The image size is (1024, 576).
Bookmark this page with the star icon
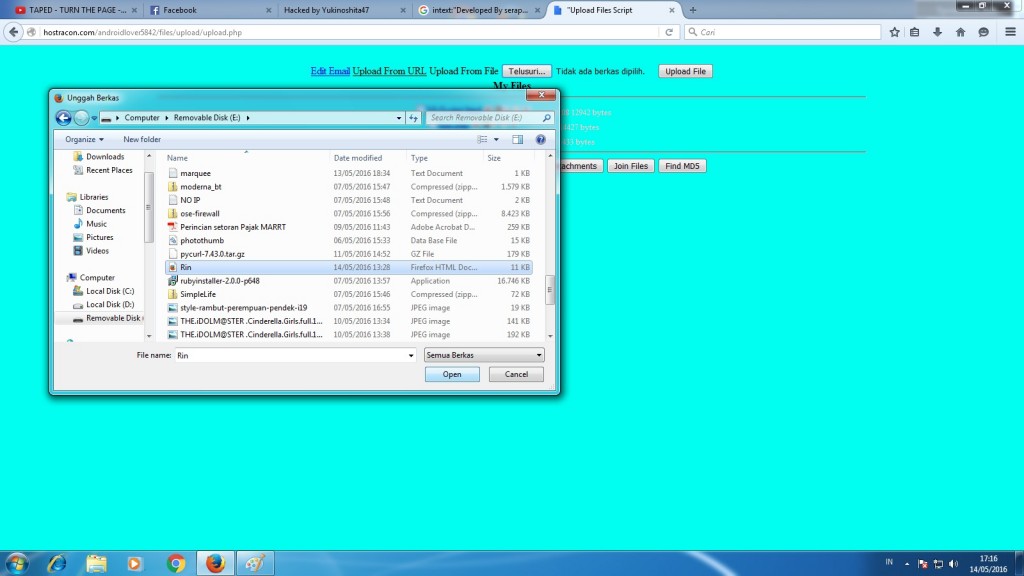tap(895, 32)
